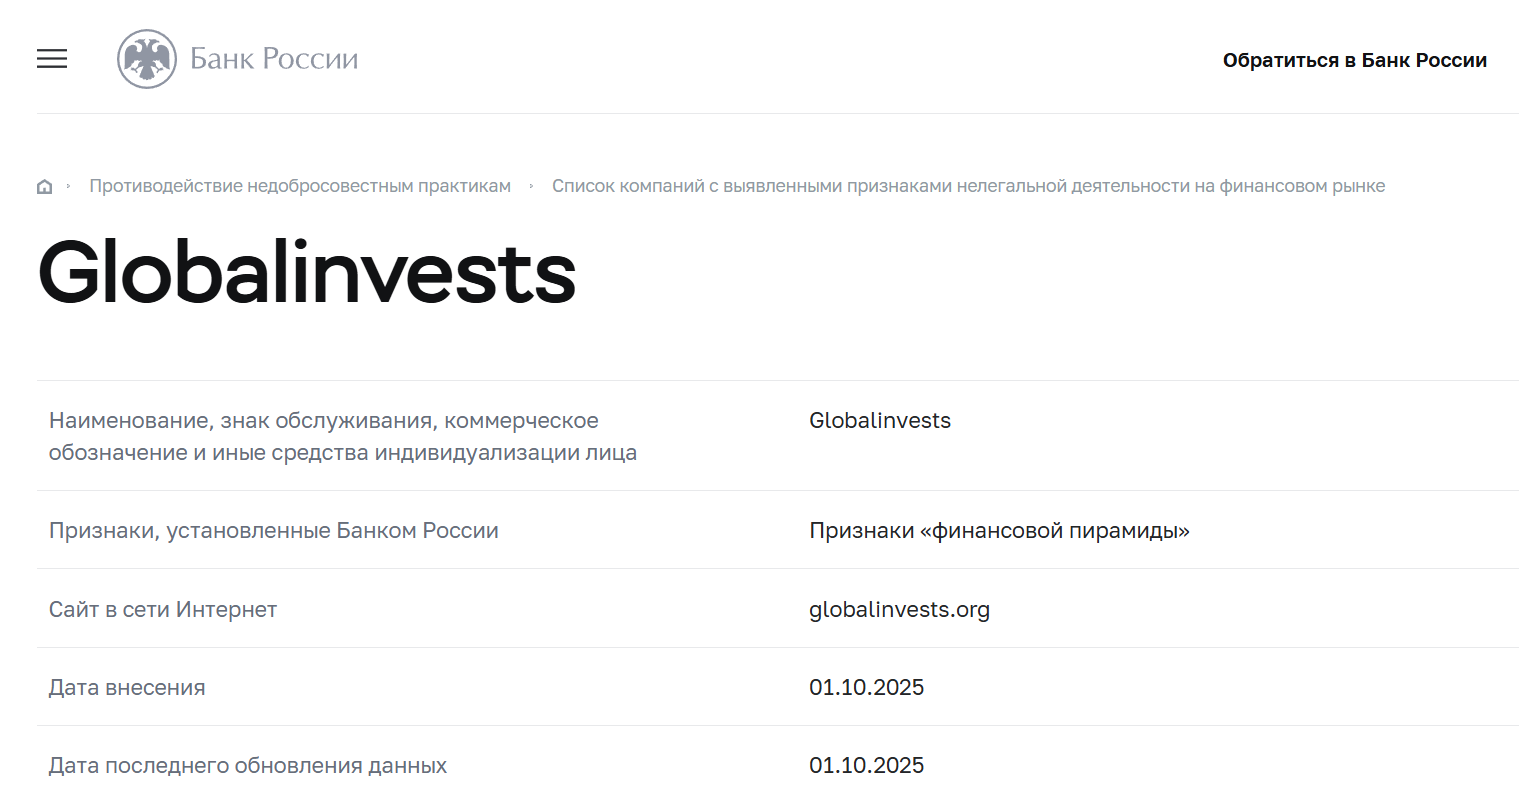Image resolution: width=1519 pixels, height=803 pixels.
Task: Click the home icon in the breadcrumbs
Action: pos(44,187)
